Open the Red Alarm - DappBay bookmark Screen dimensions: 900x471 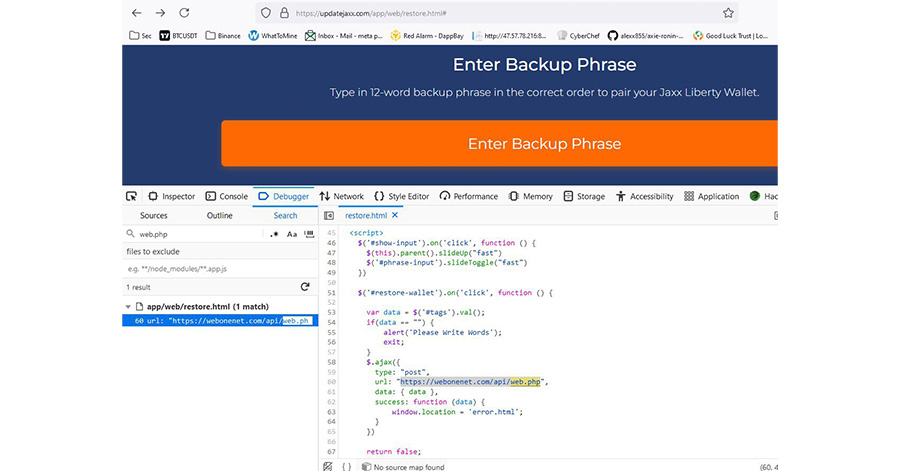pyautogui.click(x=427, y=36)
